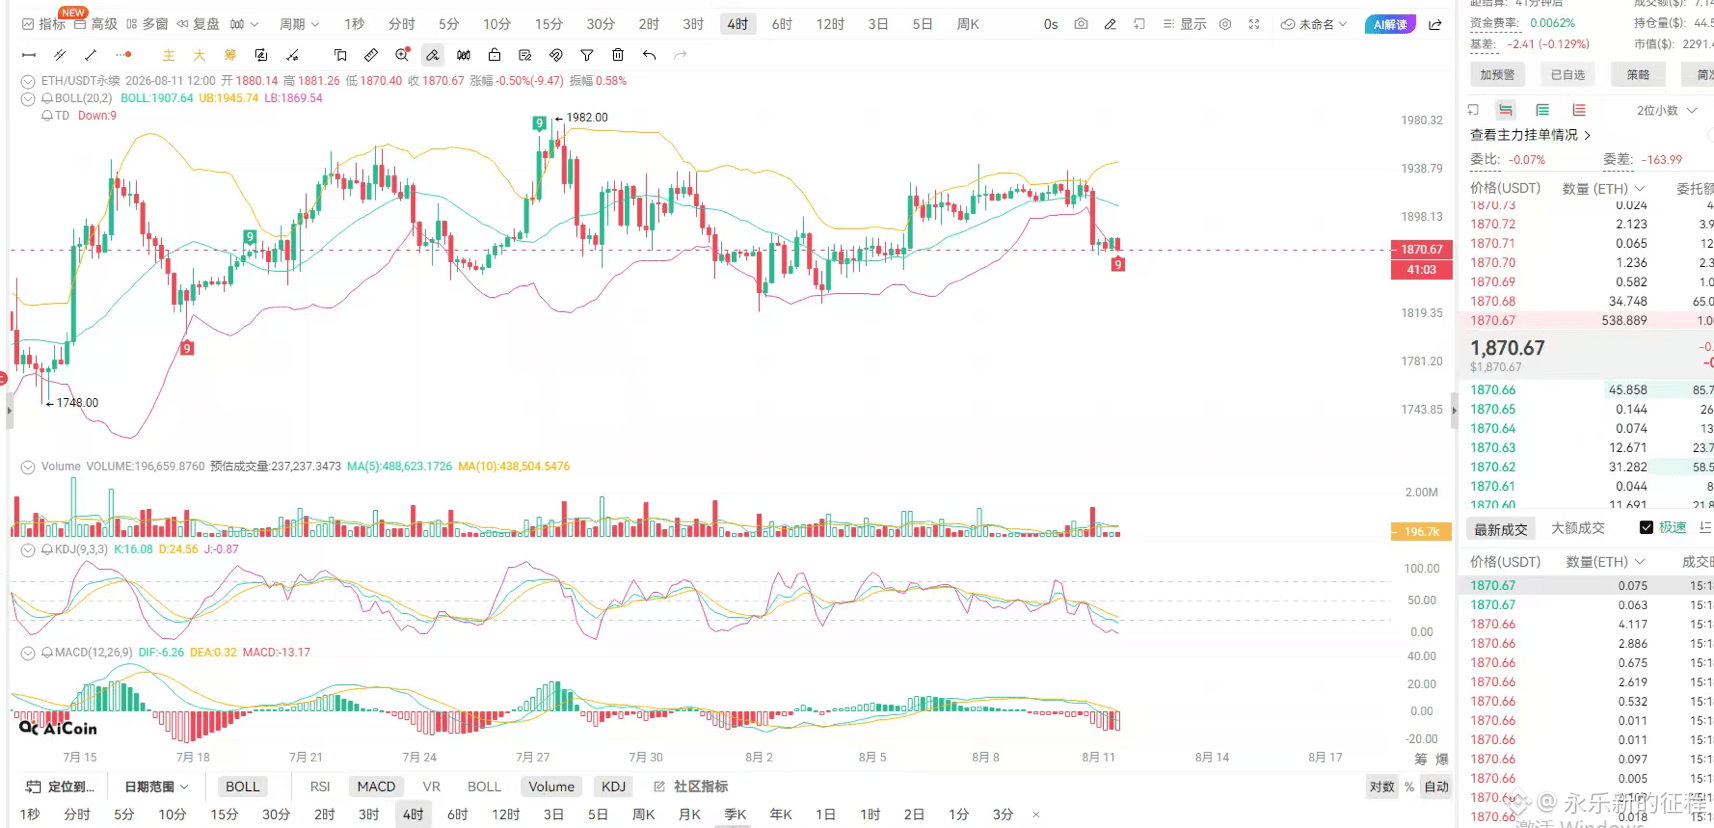Screen dimensions: 1714x828
Task: Open chart settings hexagon icon
Action: pyautogui.click(x=1225, y=24)
